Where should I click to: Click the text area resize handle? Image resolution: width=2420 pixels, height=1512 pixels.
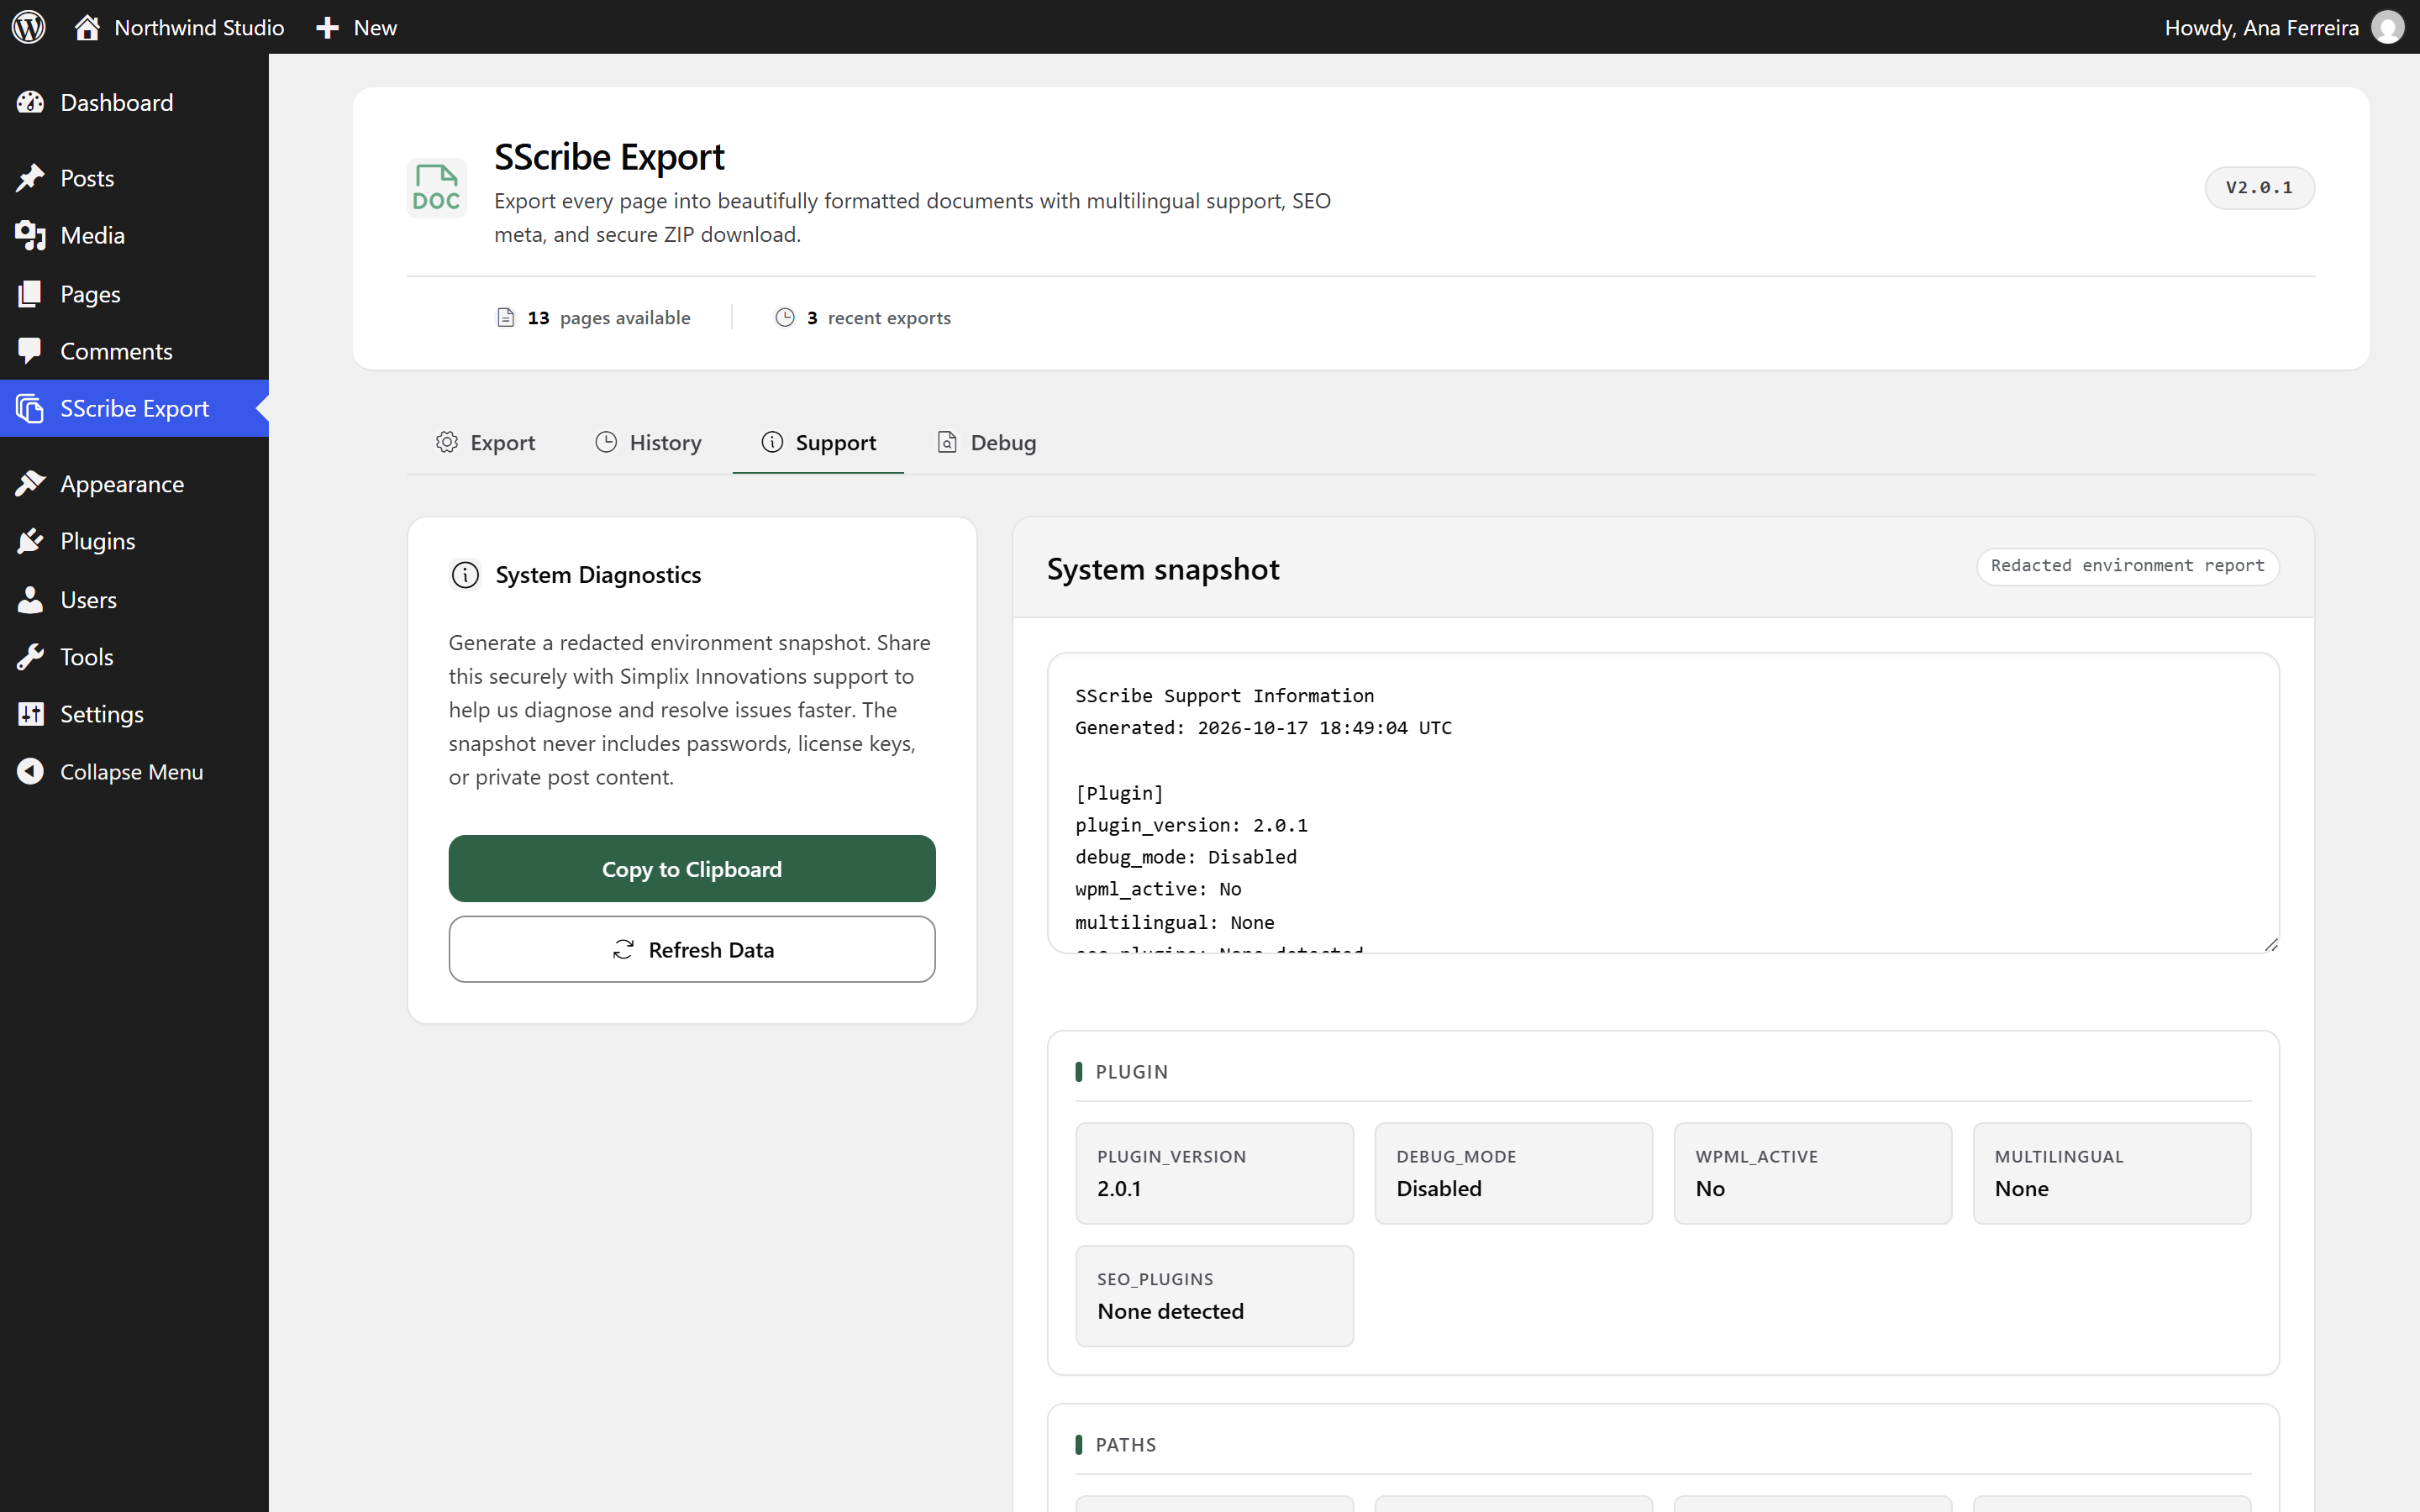coord(2270,944)
